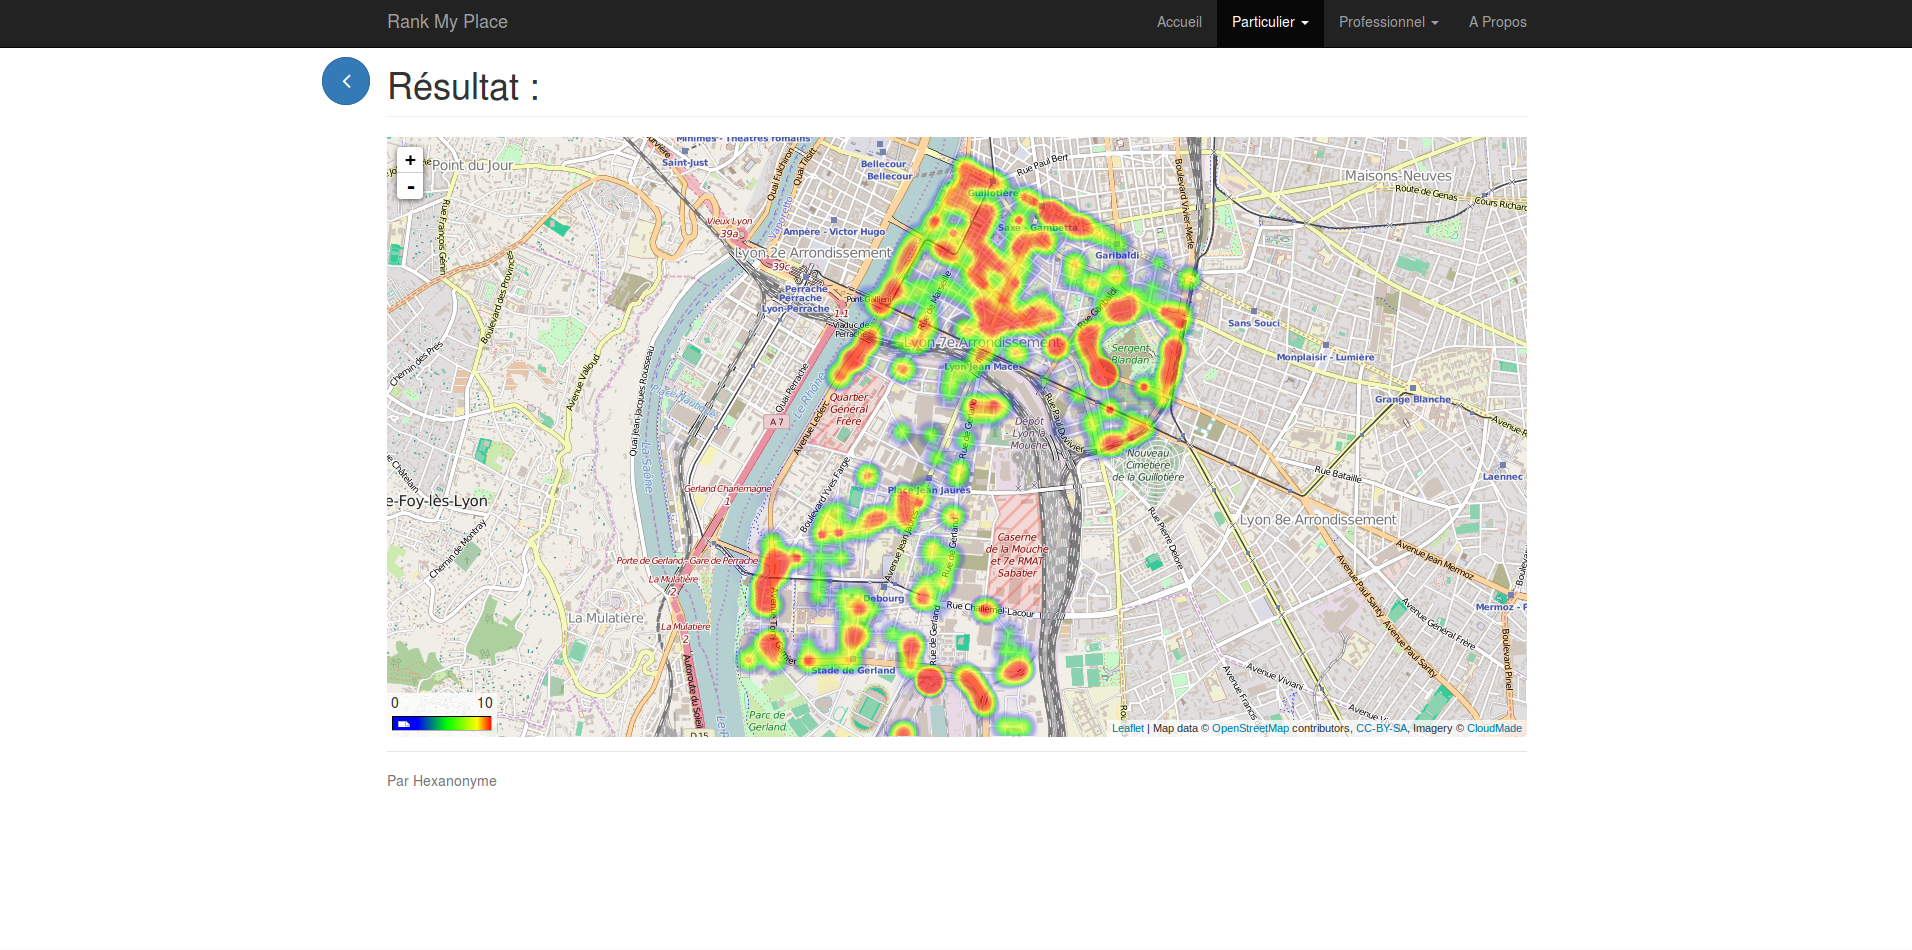Expand the Particulier dropdown menu
This screenshot has height=950, width=1912.
pos(1270,22)
